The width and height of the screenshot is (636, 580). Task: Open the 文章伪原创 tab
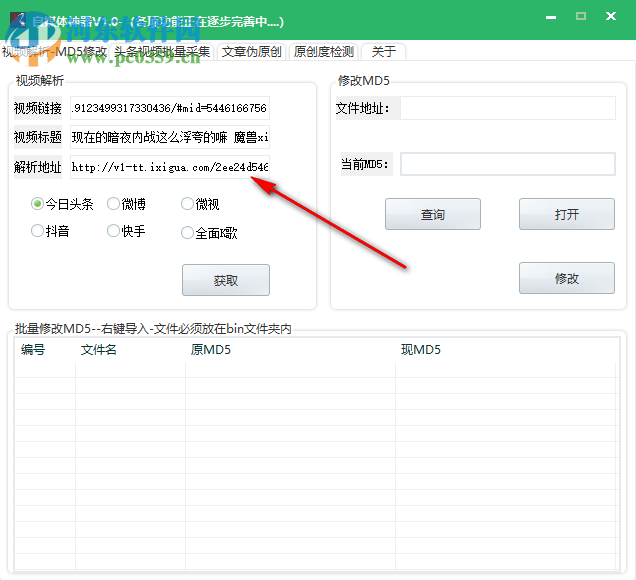point(251,52)
